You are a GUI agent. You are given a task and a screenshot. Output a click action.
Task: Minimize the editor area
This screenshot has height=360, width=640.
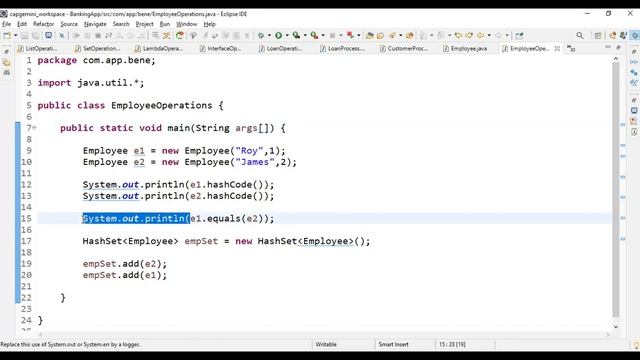point(608,48)
